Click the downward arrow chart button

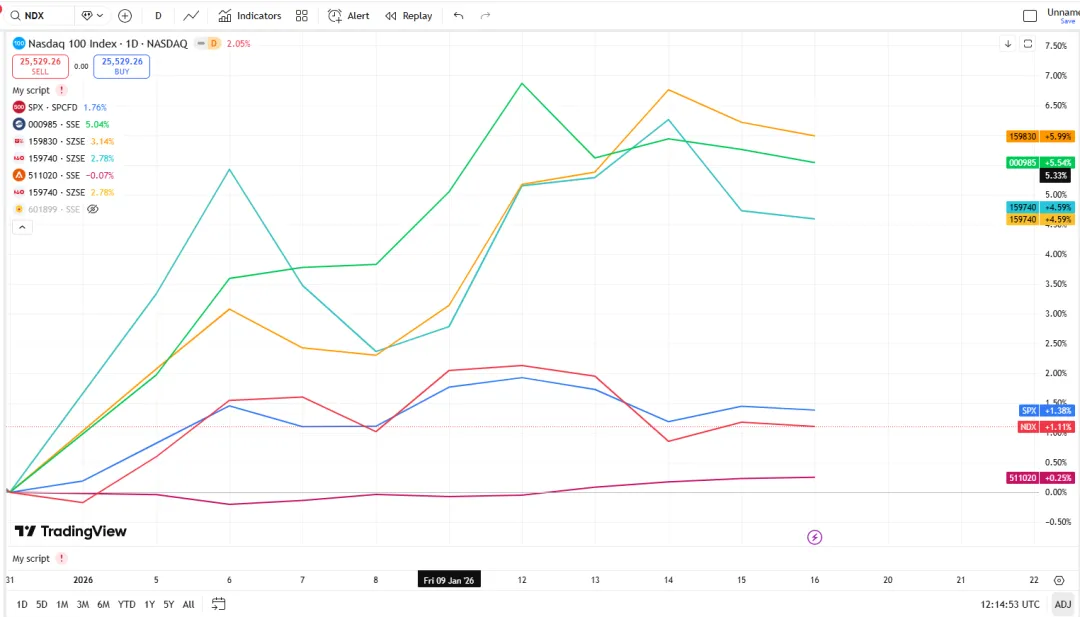pos(1008,43)
